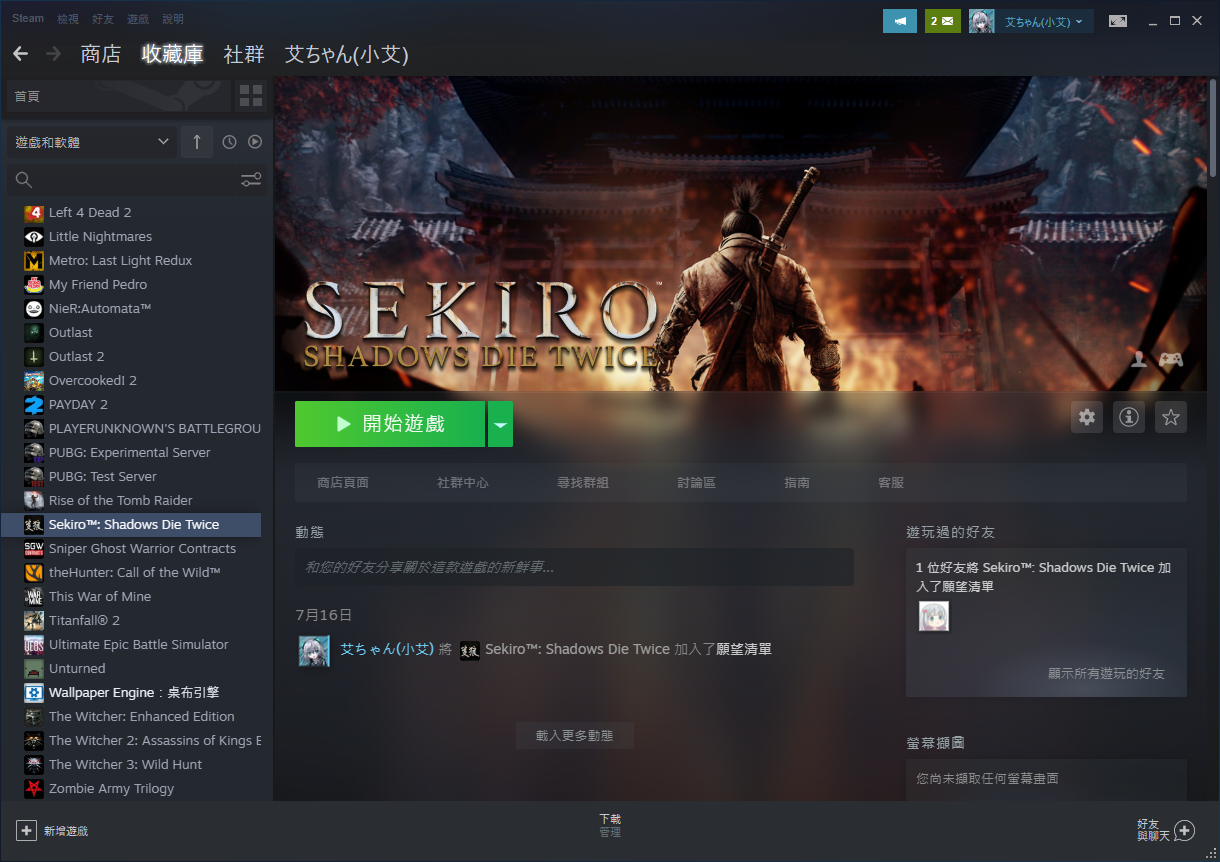The width and height of the screenshot is (1220, 862).
Task: Click PAYDAY 2 game icon
Action: pyautogui.click(x=34, y=405)
